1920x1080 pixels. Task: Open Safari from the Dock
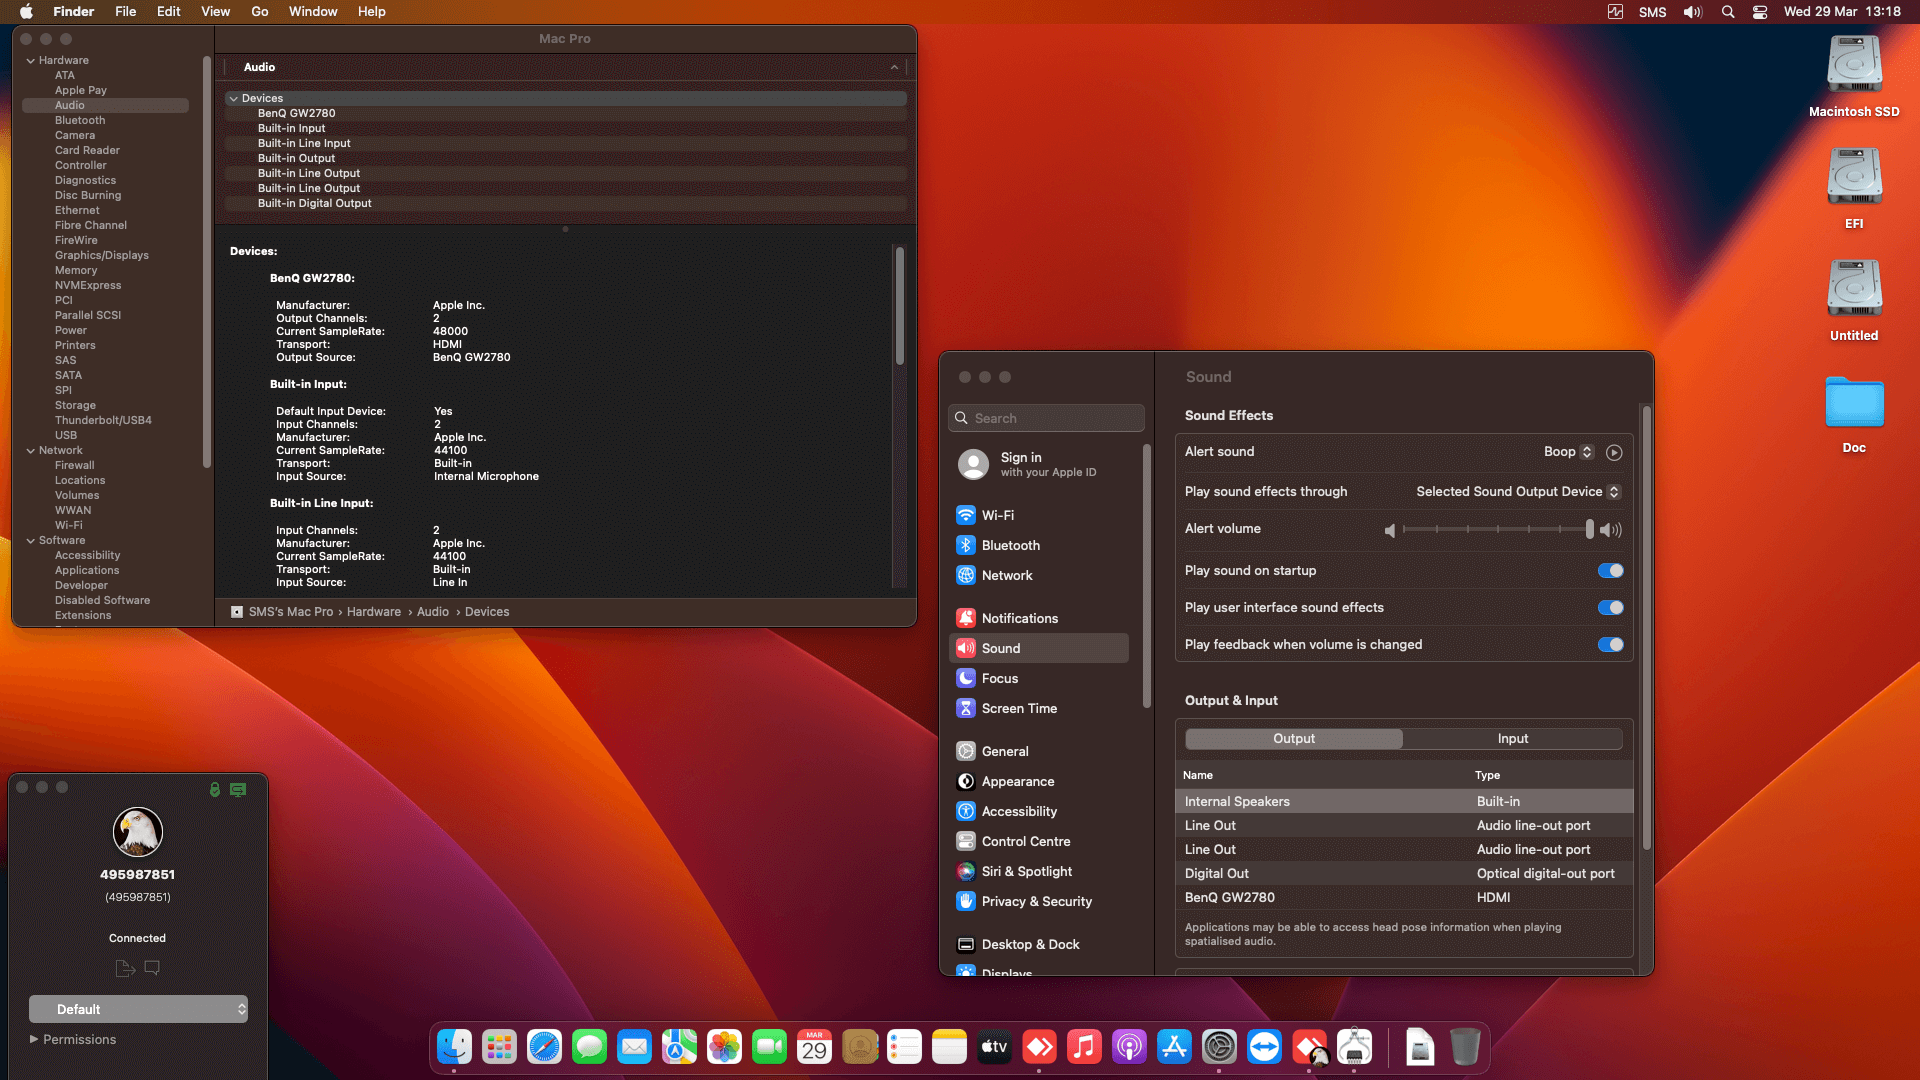(x=544, y=1047)
